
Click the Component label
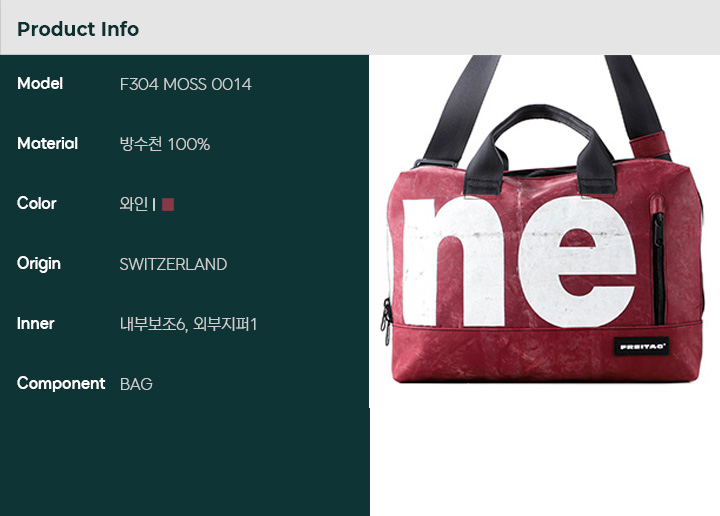coord(61,384)
